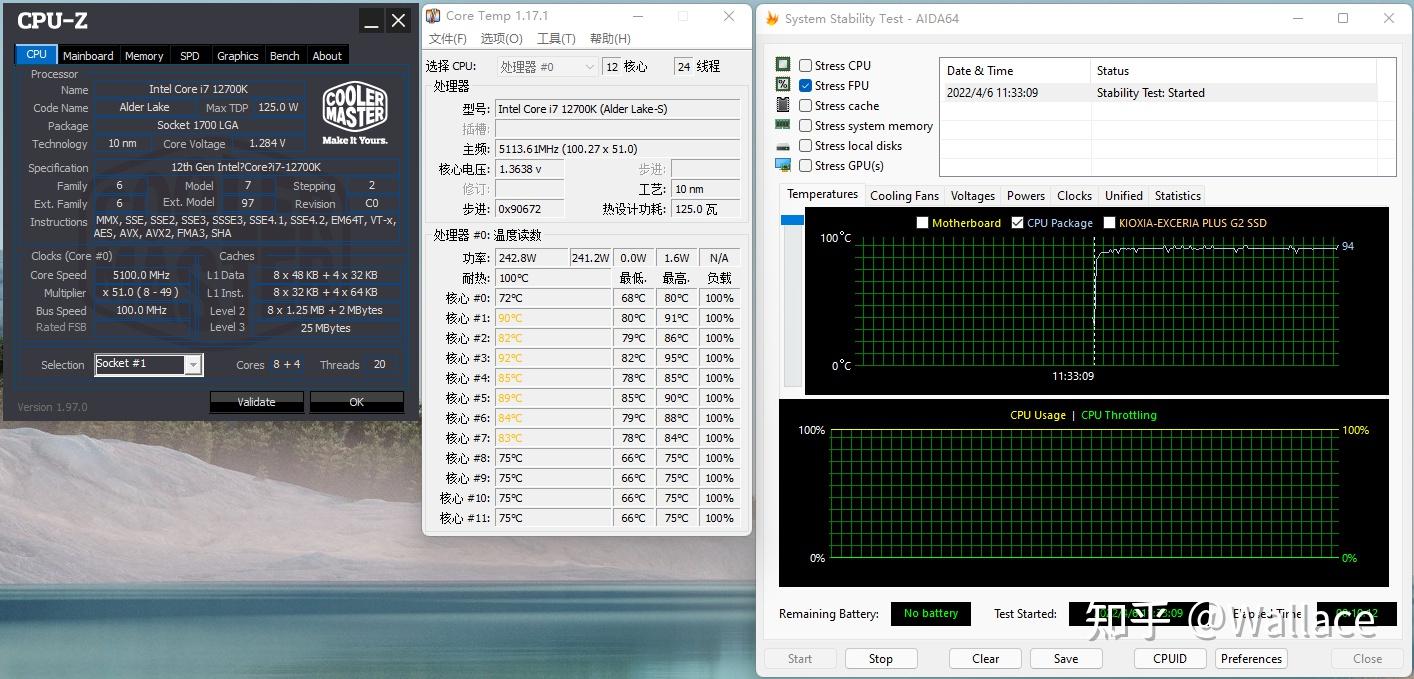Click the 型号 processor model field
The image size is (1414, 679).
(617, 109)
